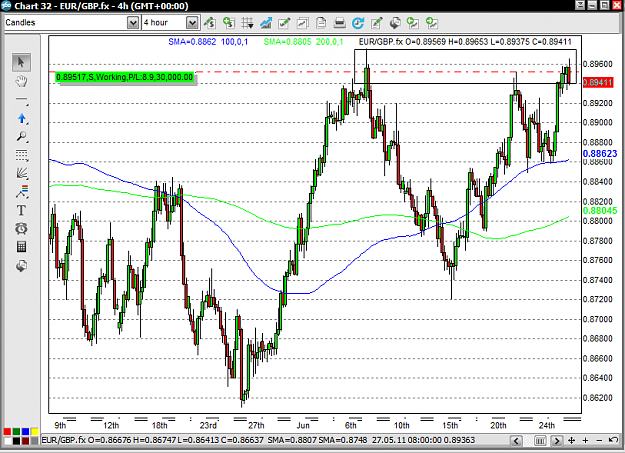625x453 pixels.
Task: Click the EUR/GBP.fx OHLC header text
Action: (465, 42)
